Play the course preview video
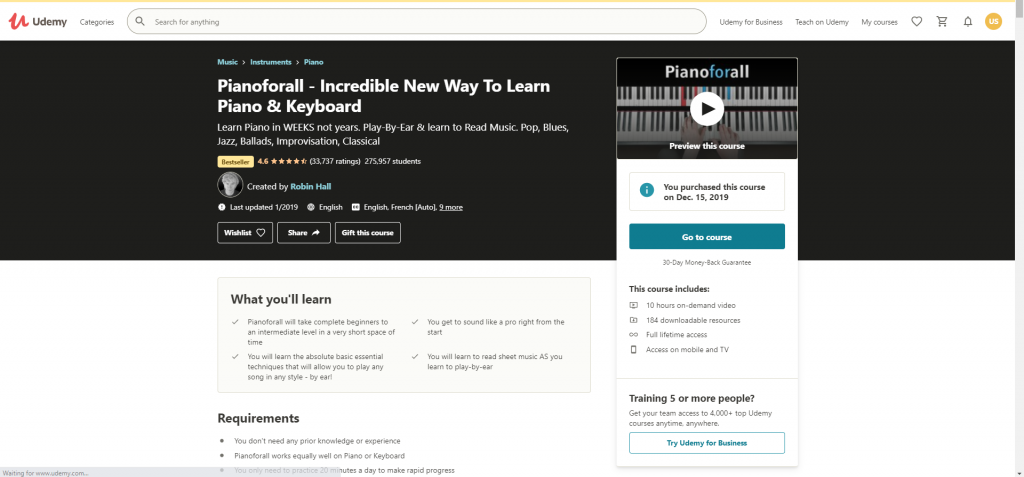Screen dimensions: 1024x477 coord(707,108)
